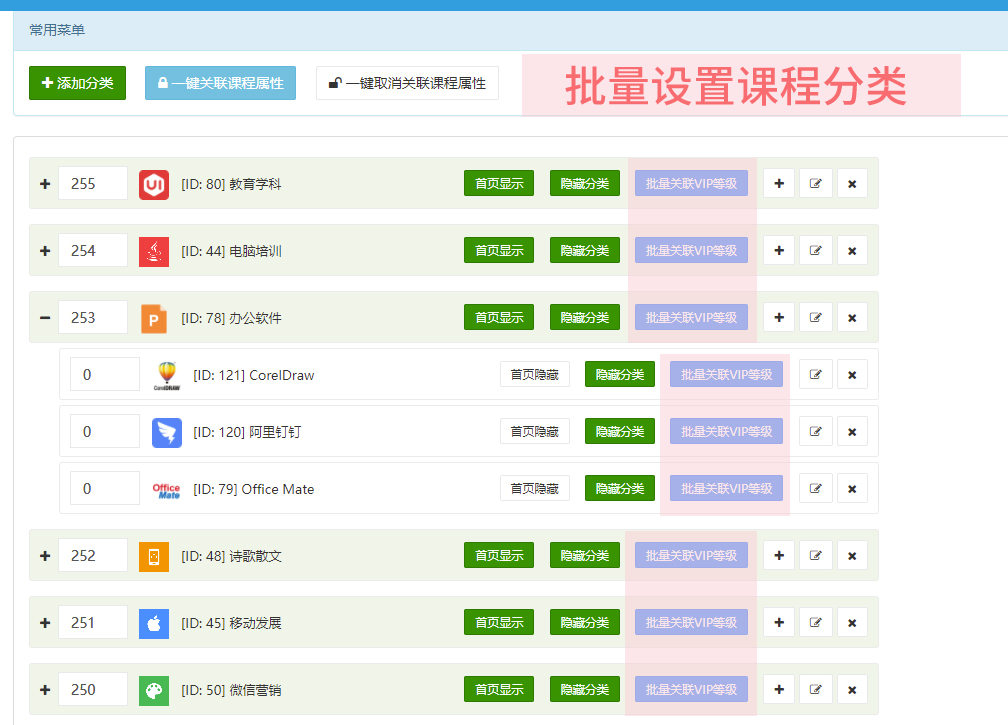The height and width of the screenshot is (725, 1008).
Task: Click the CorelDraw balloon icon
Action: [x=167, y=375]
